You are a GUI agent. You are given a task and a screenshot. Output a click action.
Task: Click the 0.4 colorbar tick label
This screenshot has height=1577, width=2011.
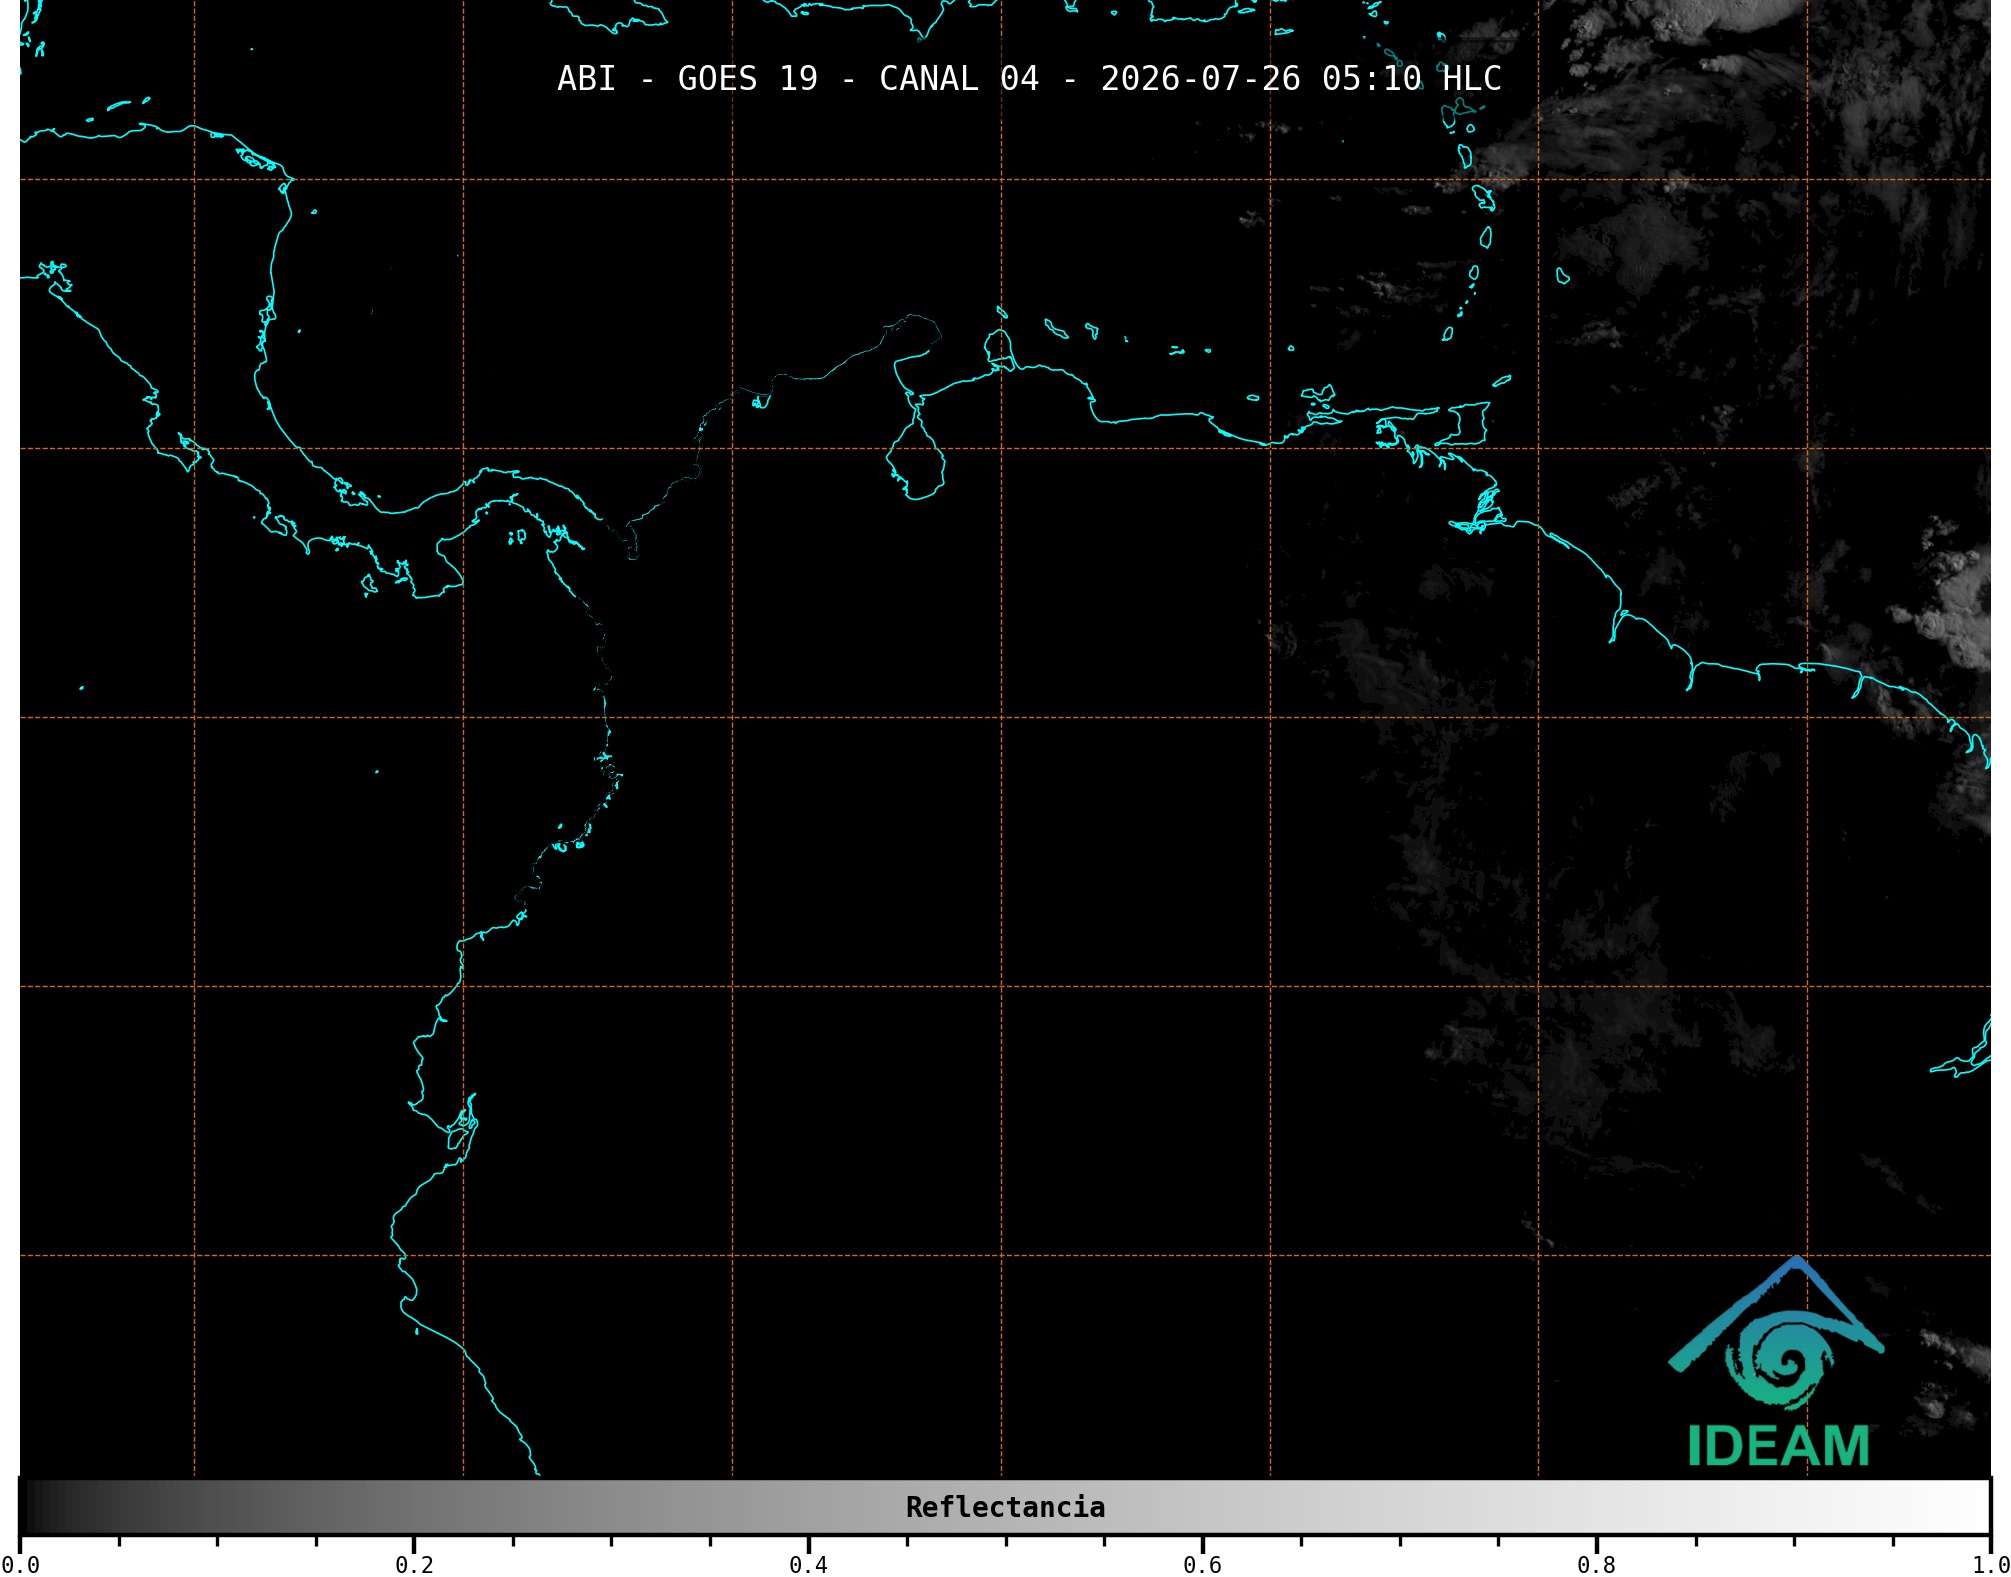point(808,1564)
